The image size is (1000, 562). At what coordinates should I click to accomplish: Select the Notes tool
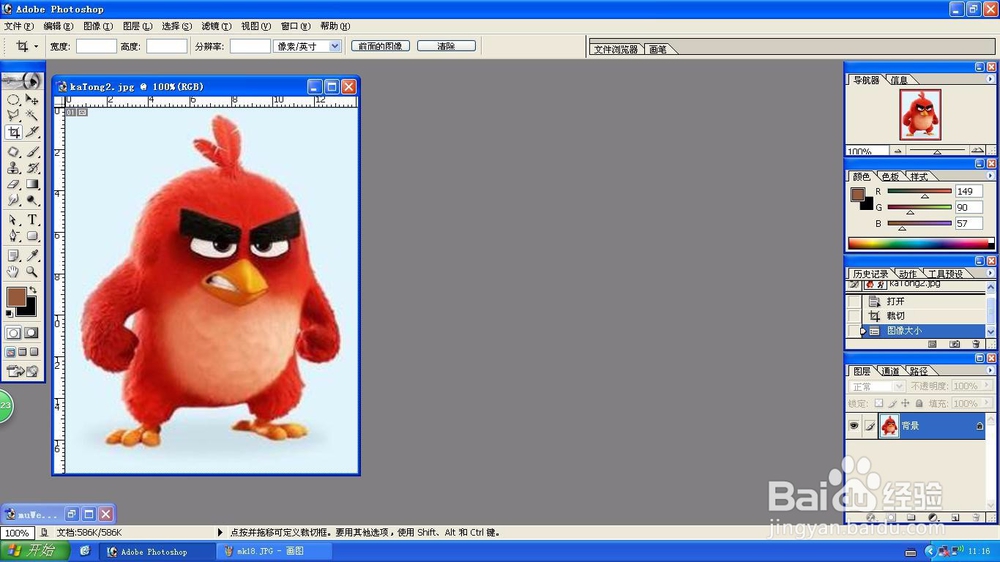[x=13, y=255]
